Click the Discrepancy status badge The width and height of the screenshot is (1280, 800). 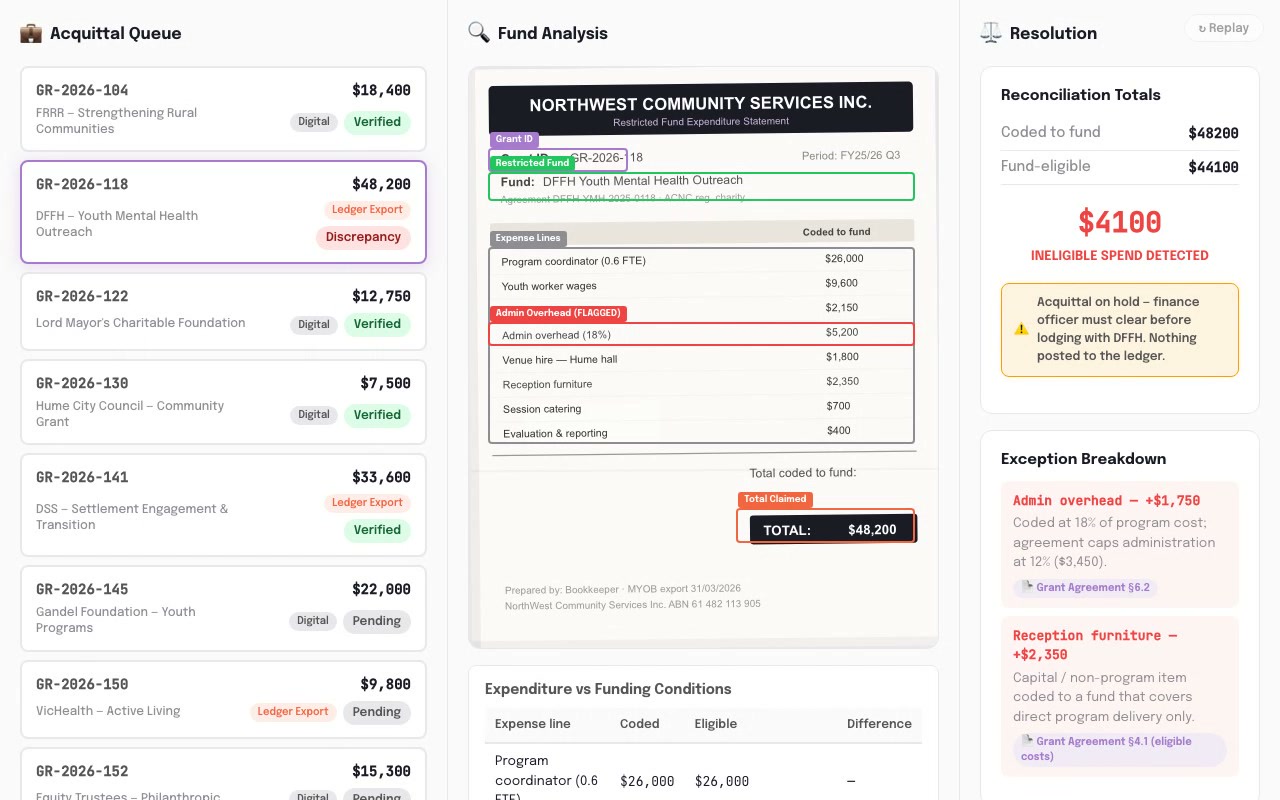coord(363,237)
